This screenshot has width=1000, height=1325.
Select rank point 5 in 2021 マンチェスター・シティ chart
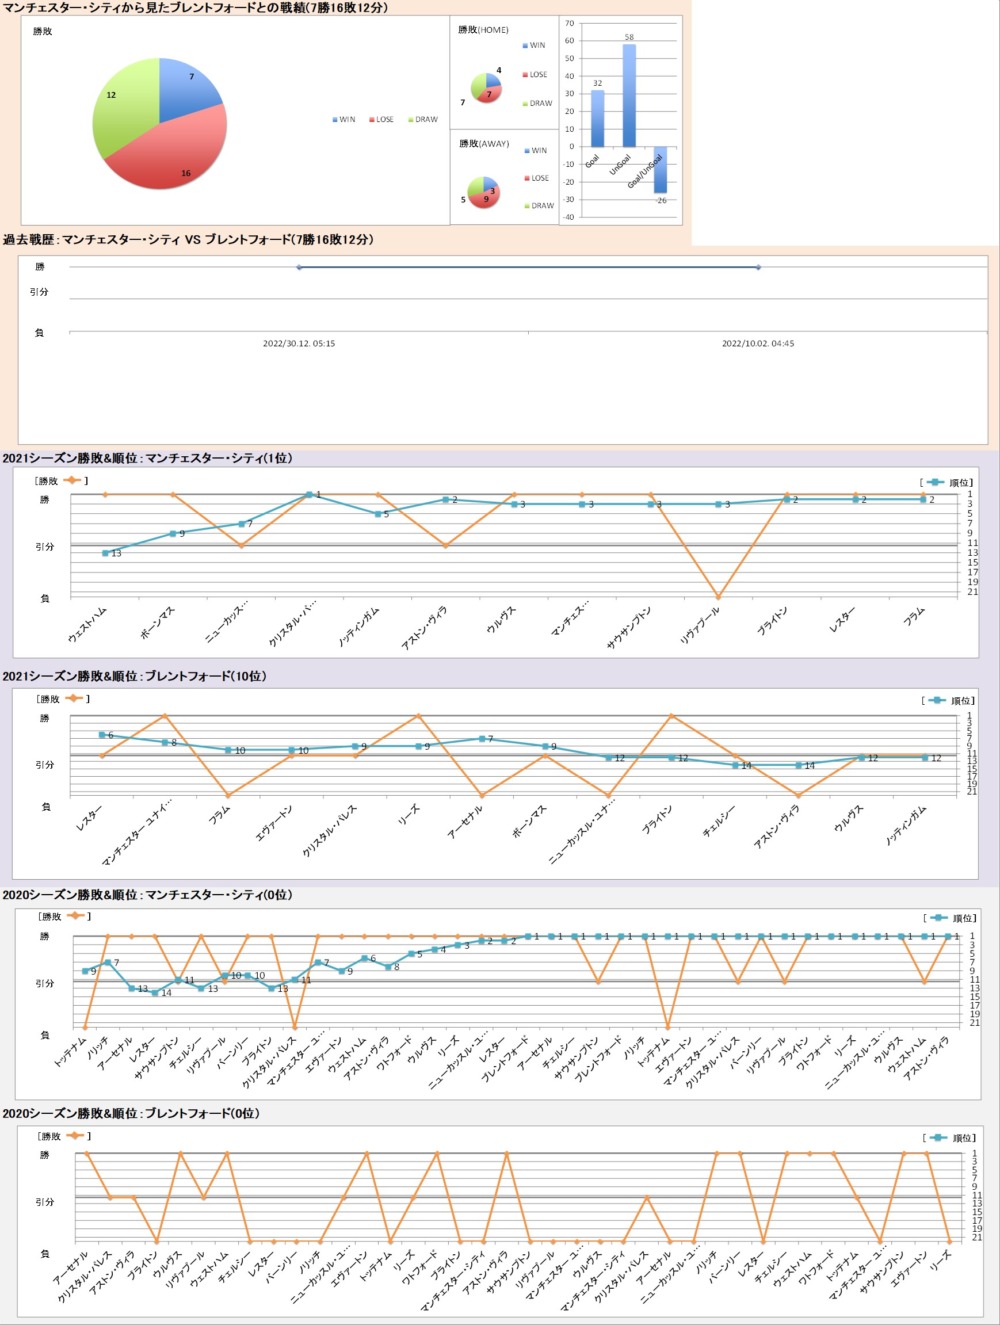378,514
